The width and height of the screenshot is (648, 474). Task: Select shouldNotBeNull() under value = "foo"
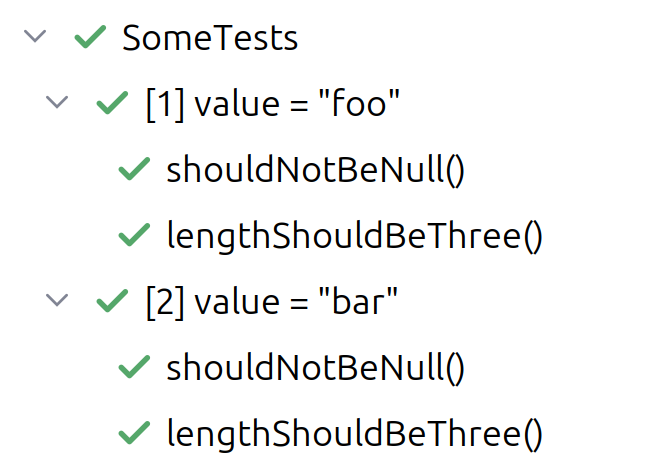click(x=316, y=170)
